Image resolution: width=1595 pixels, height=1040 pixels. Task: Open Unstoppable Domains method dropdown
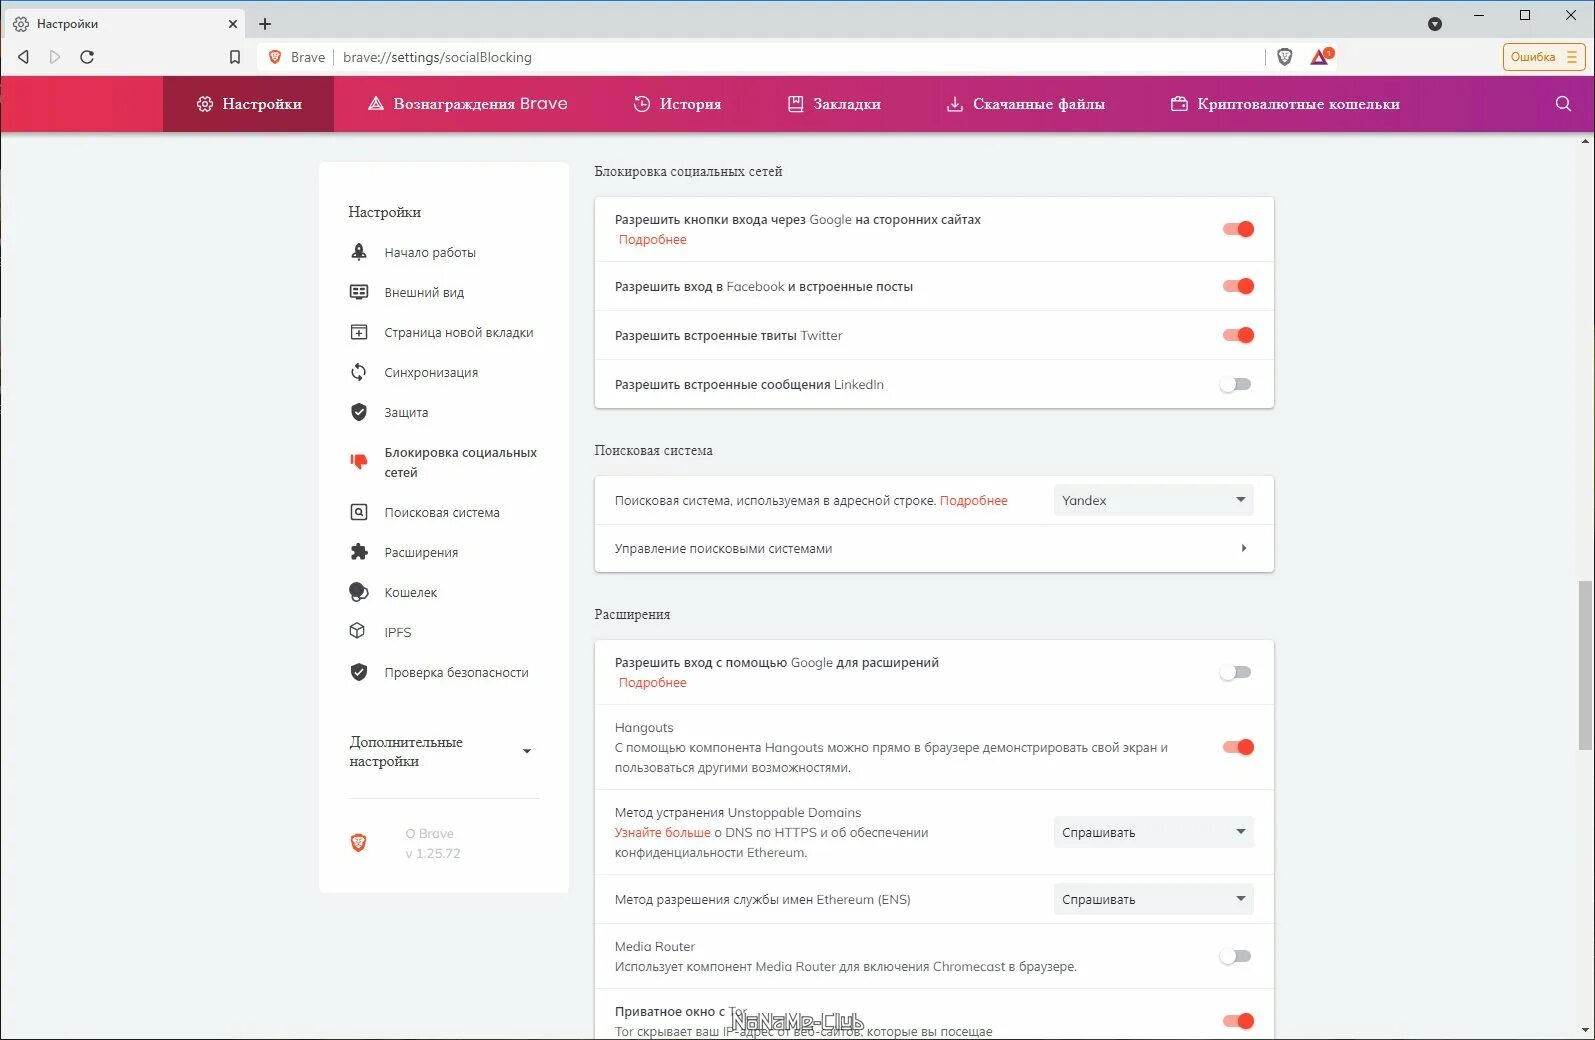[1153, 832]
